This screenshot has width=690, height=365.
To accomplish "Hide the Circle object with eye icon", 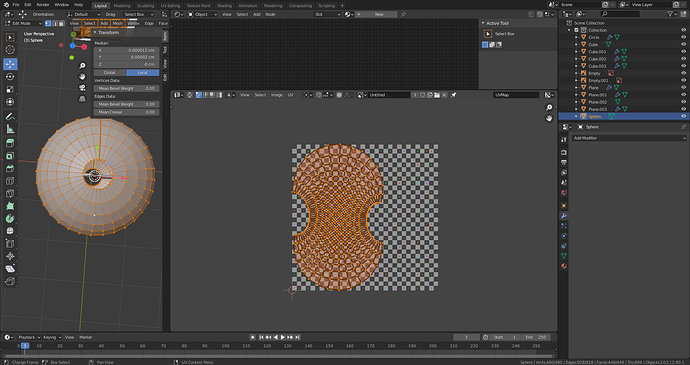I will pyautogui.click(x=683, y=37).
